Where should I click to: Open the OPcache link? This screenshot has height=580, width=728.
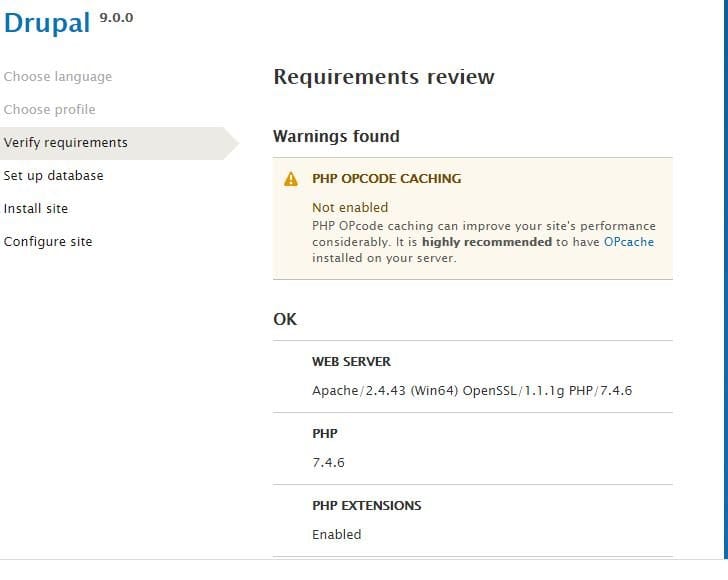pyautogui.click(x=629, y=242)
